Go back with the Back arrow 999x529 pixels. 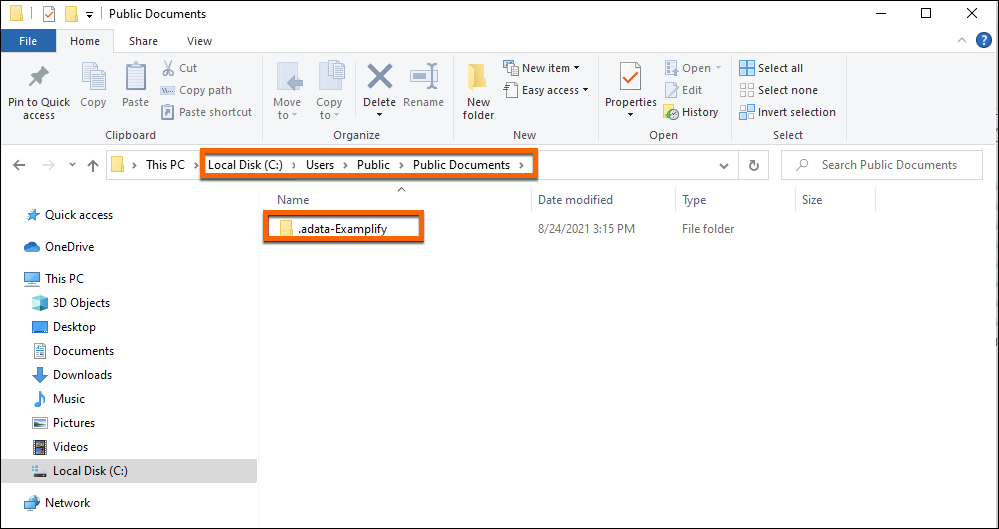click(19, 165)
